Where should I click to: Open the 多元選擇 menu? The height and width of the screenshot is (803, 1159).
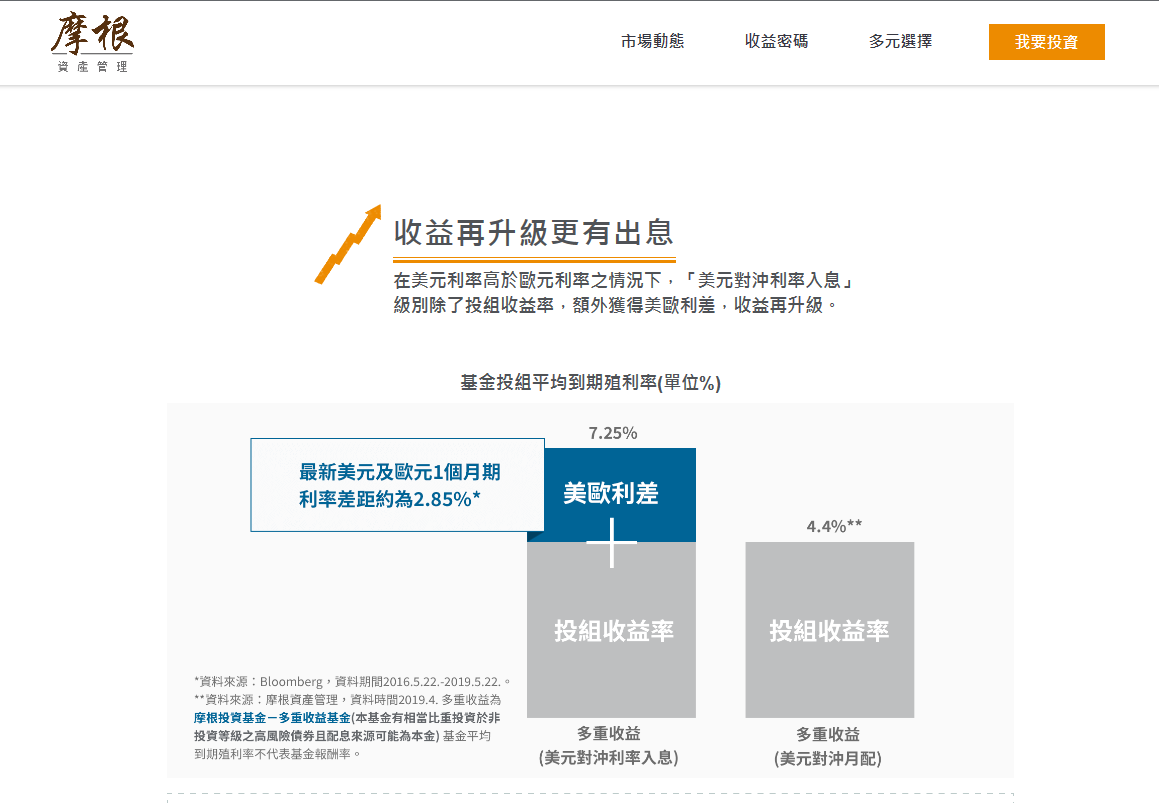coord(899,42)
